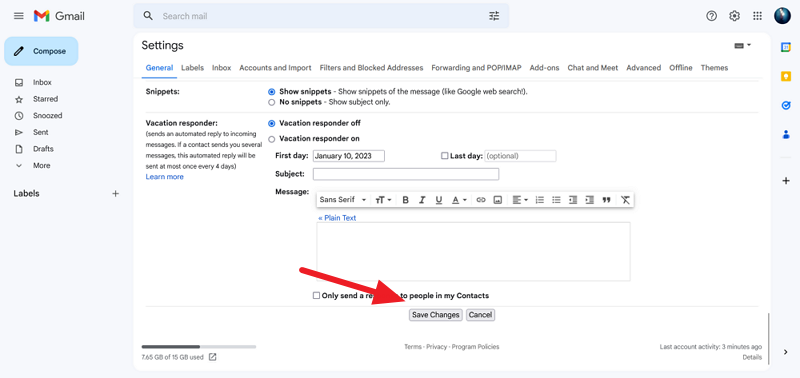Viewport: 800px width, 378px height.
Task: Show search options filter icon
Action: tap(494, 16)
